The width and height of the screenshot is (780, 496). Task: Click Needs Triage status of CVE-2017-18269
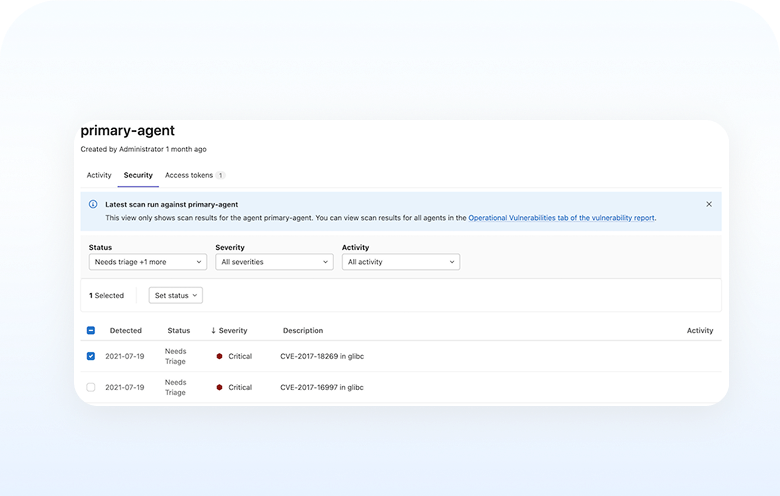pos(176,356)
